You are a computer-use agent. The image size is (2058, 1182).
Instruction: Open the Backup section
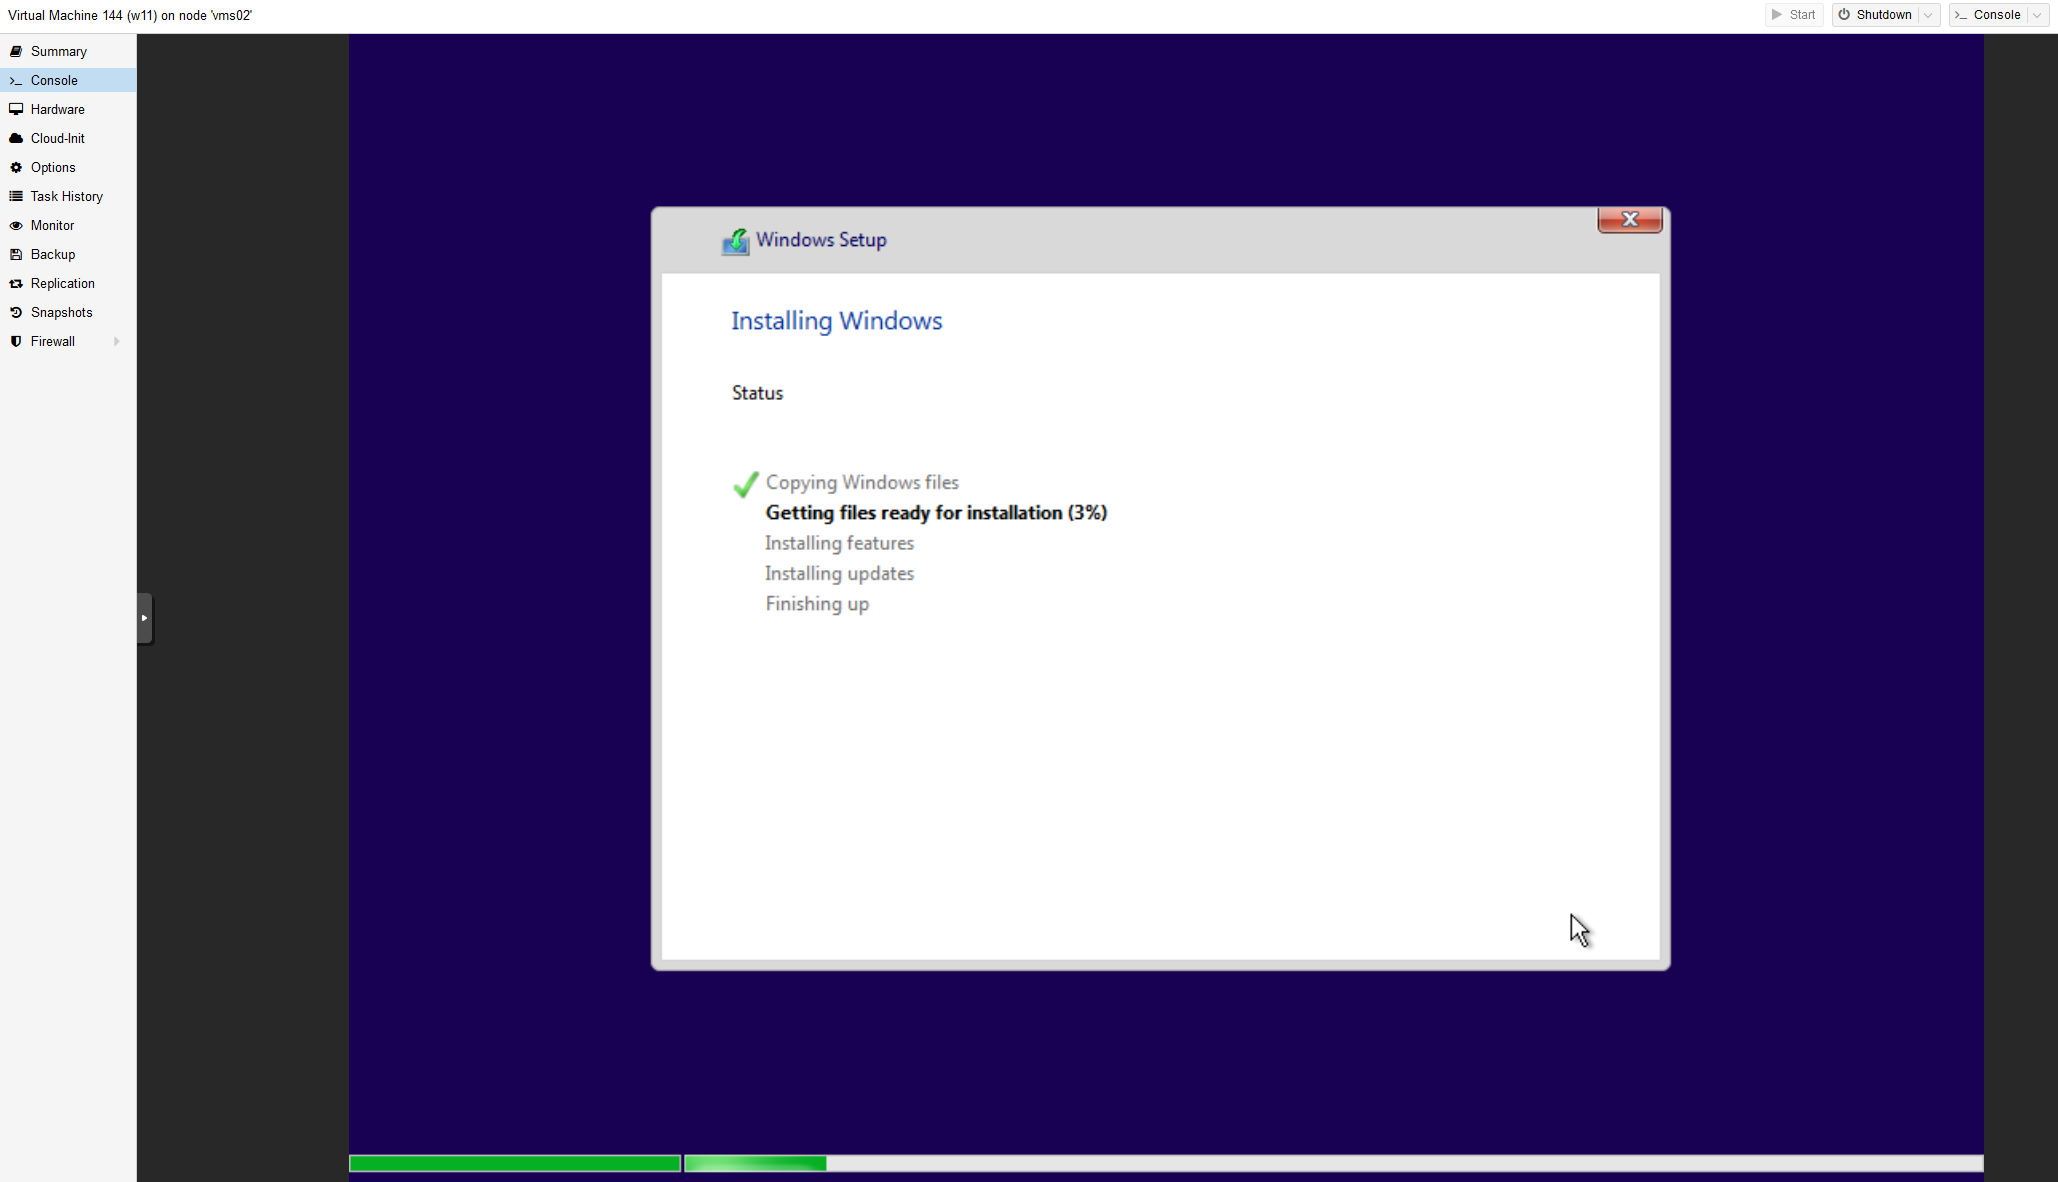point(68,254)
